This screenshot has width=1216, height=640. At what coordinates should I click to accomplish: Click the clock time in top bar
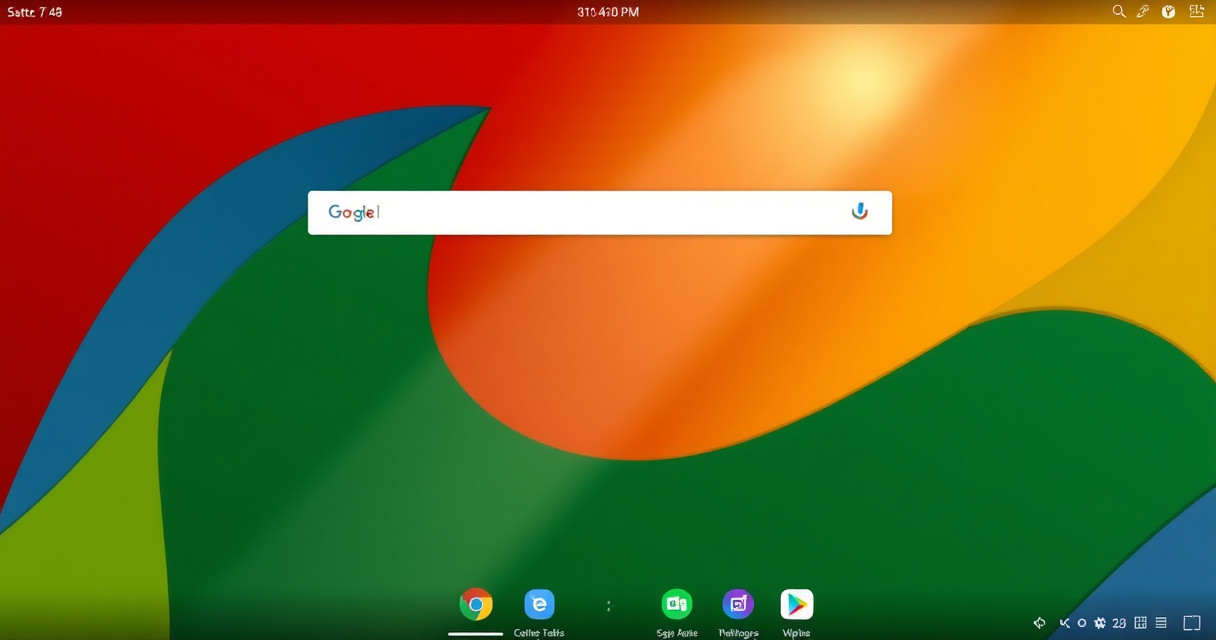[608, 12]
